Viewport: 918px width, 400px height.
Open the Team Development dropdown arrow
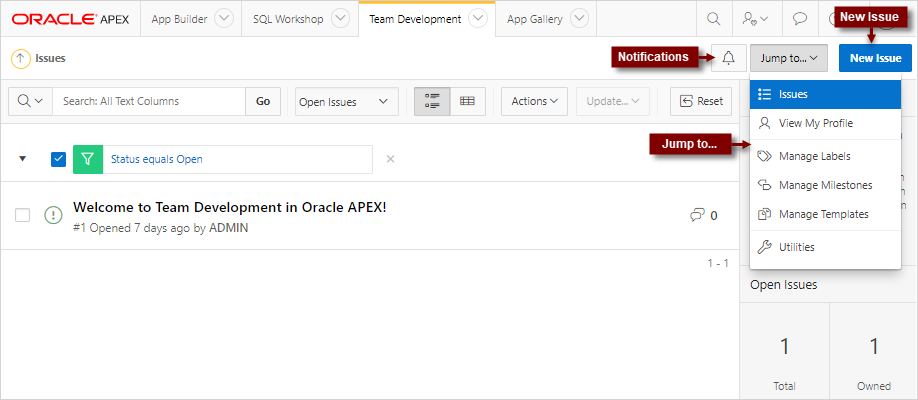pos(478,19)
